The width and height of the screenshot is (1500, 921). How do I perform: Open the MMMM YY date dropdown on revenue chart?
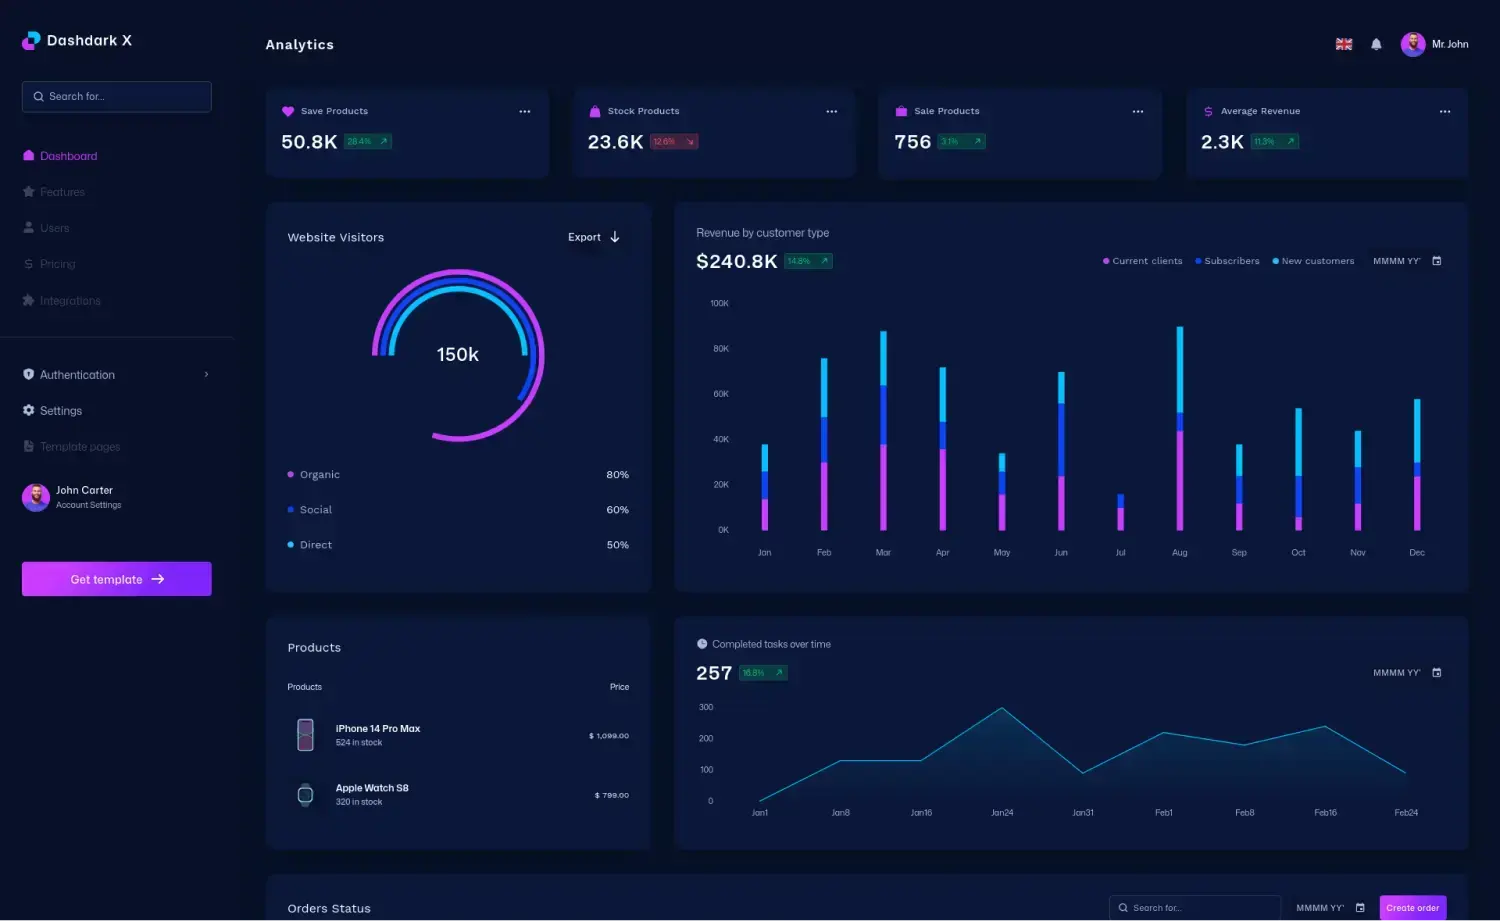[x=1398, y=260]
